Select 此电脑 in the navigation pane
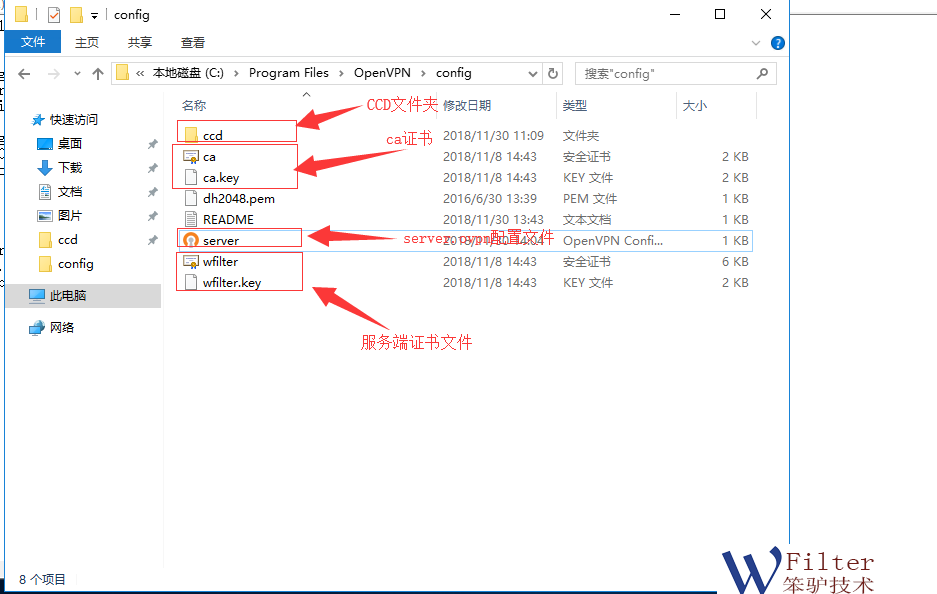 tap(68, 296)
